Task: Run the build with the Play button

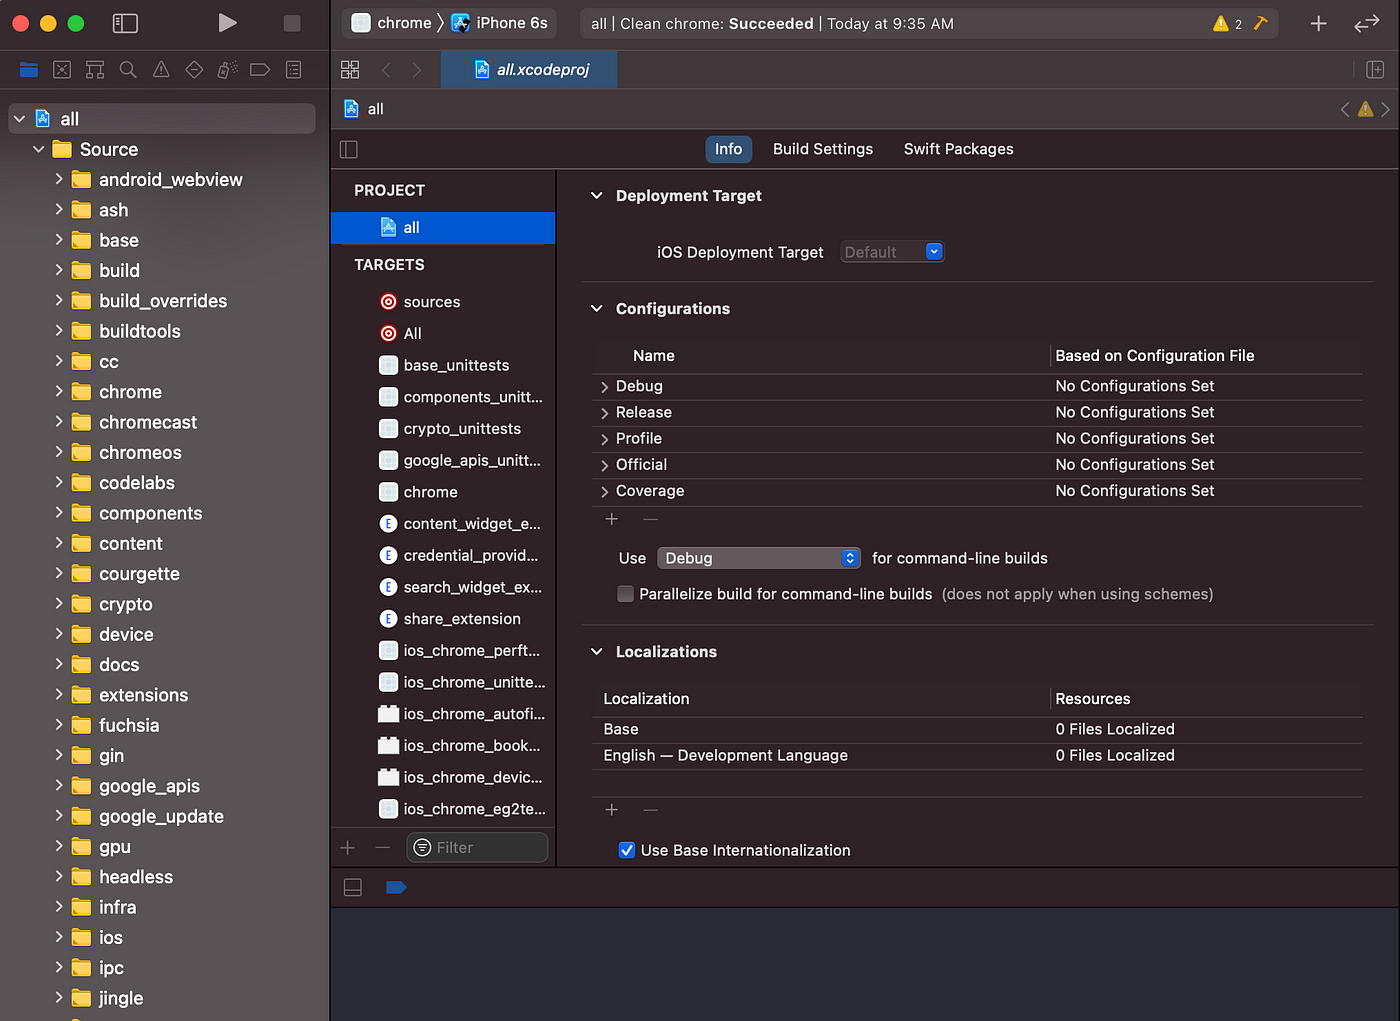Action: 228,23
